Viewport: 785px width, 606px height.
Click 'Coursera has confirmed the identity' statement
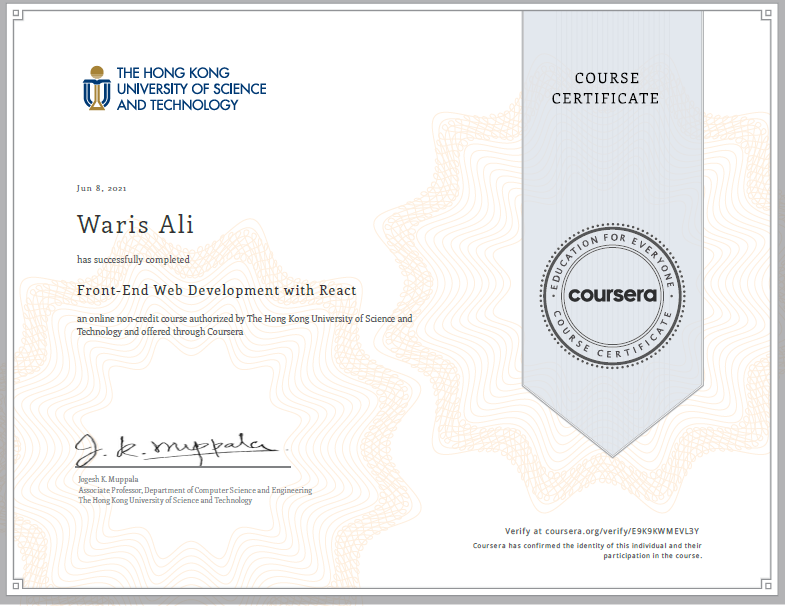(x=587, y=550)
